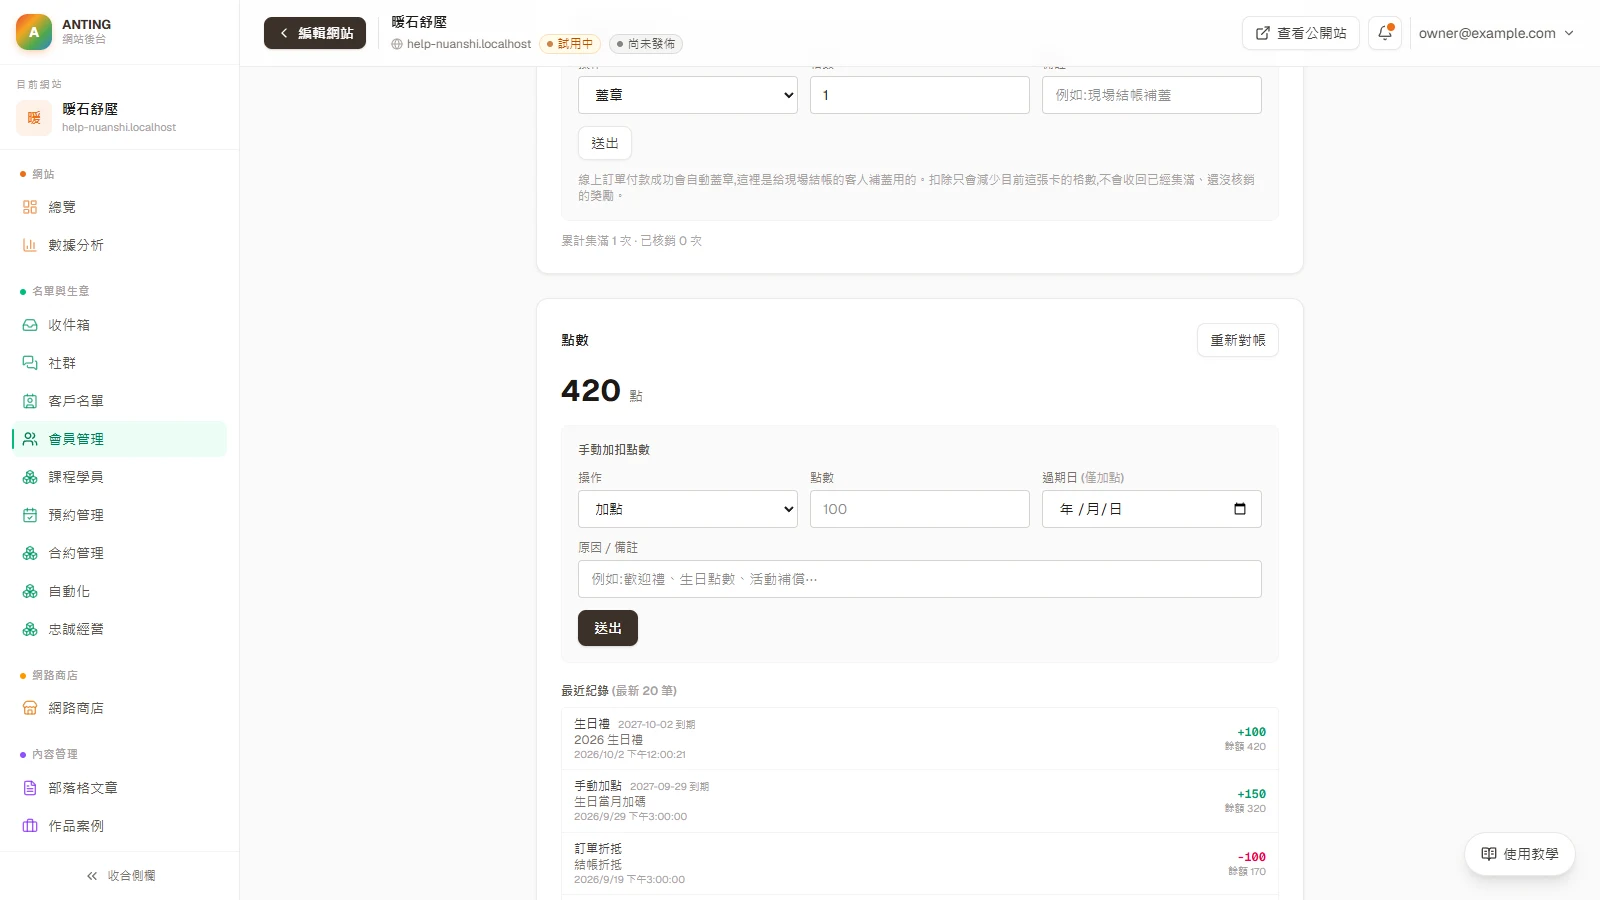Click the 忠誠經營 icon
This screenshot has width=1600, height=900.
pos(30,629)
